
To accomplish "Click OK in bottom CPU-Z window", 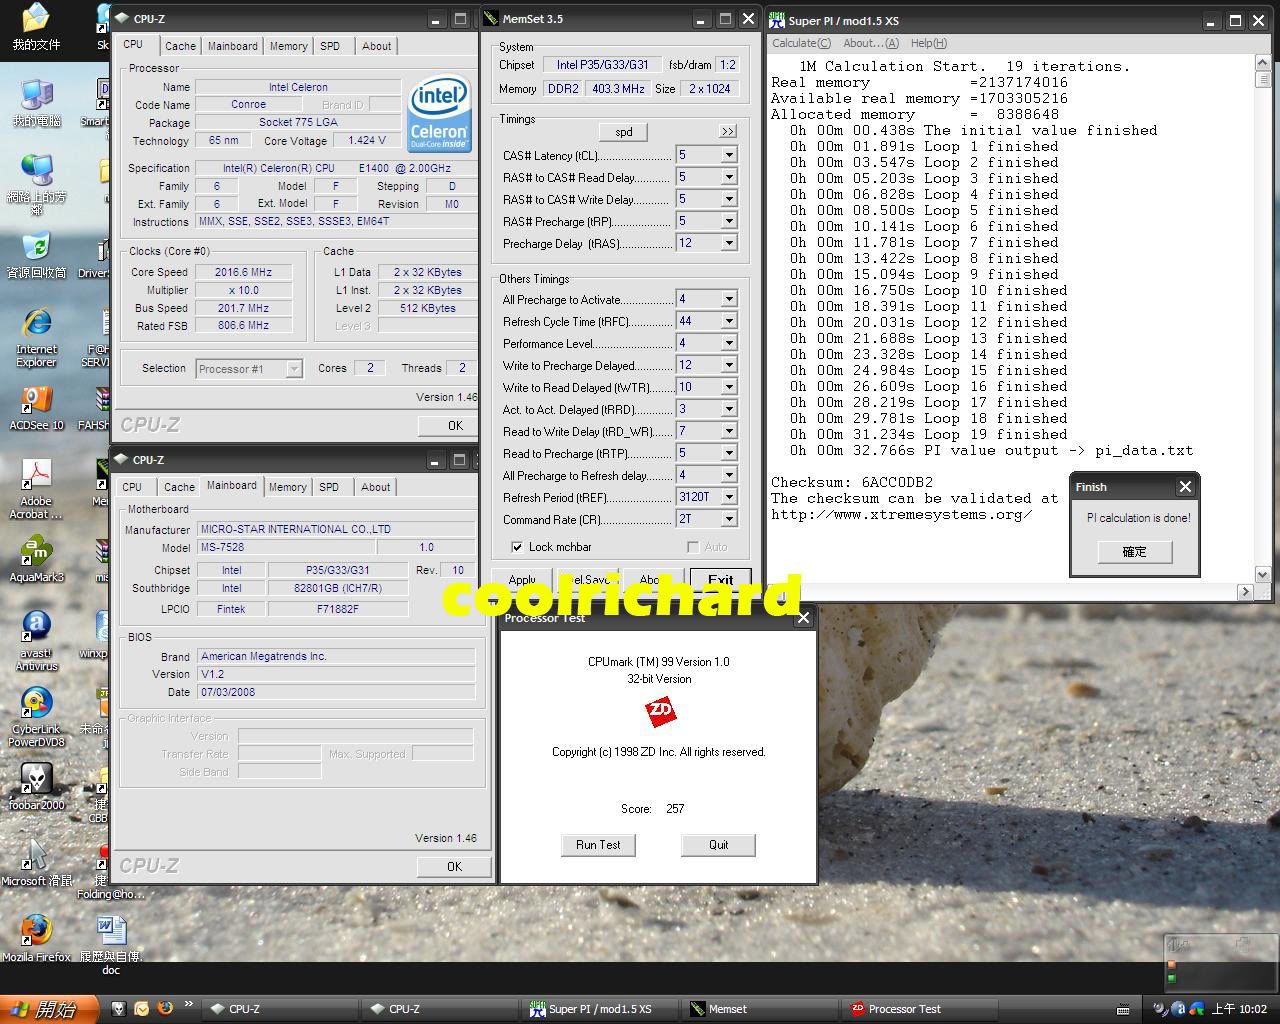I will [x=454, y=866].
